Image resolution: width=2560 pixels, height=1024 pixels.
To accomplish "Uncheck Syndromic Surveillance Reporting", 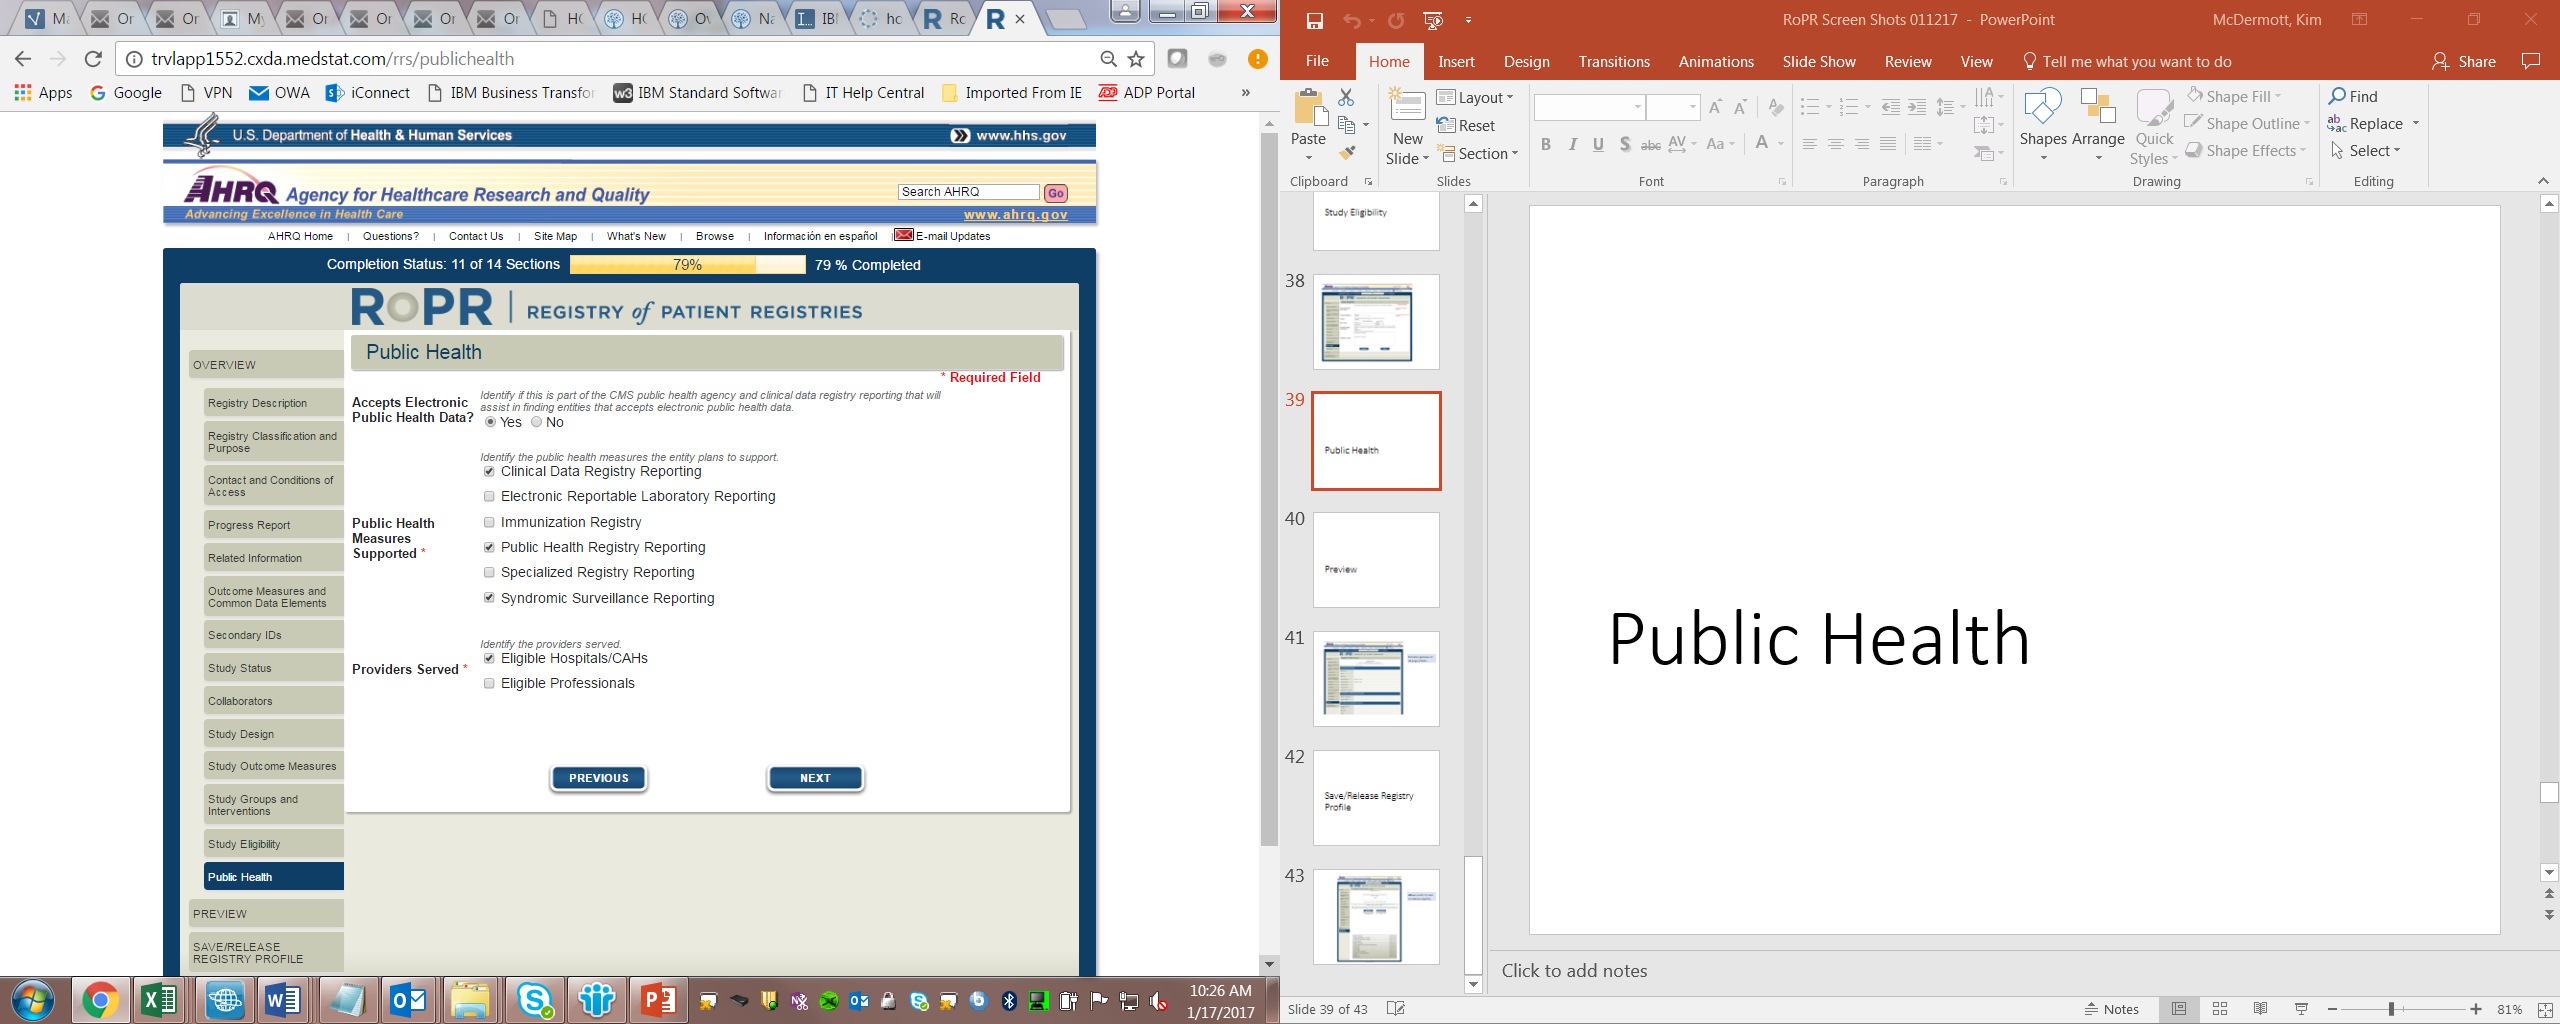I will 489,598.
